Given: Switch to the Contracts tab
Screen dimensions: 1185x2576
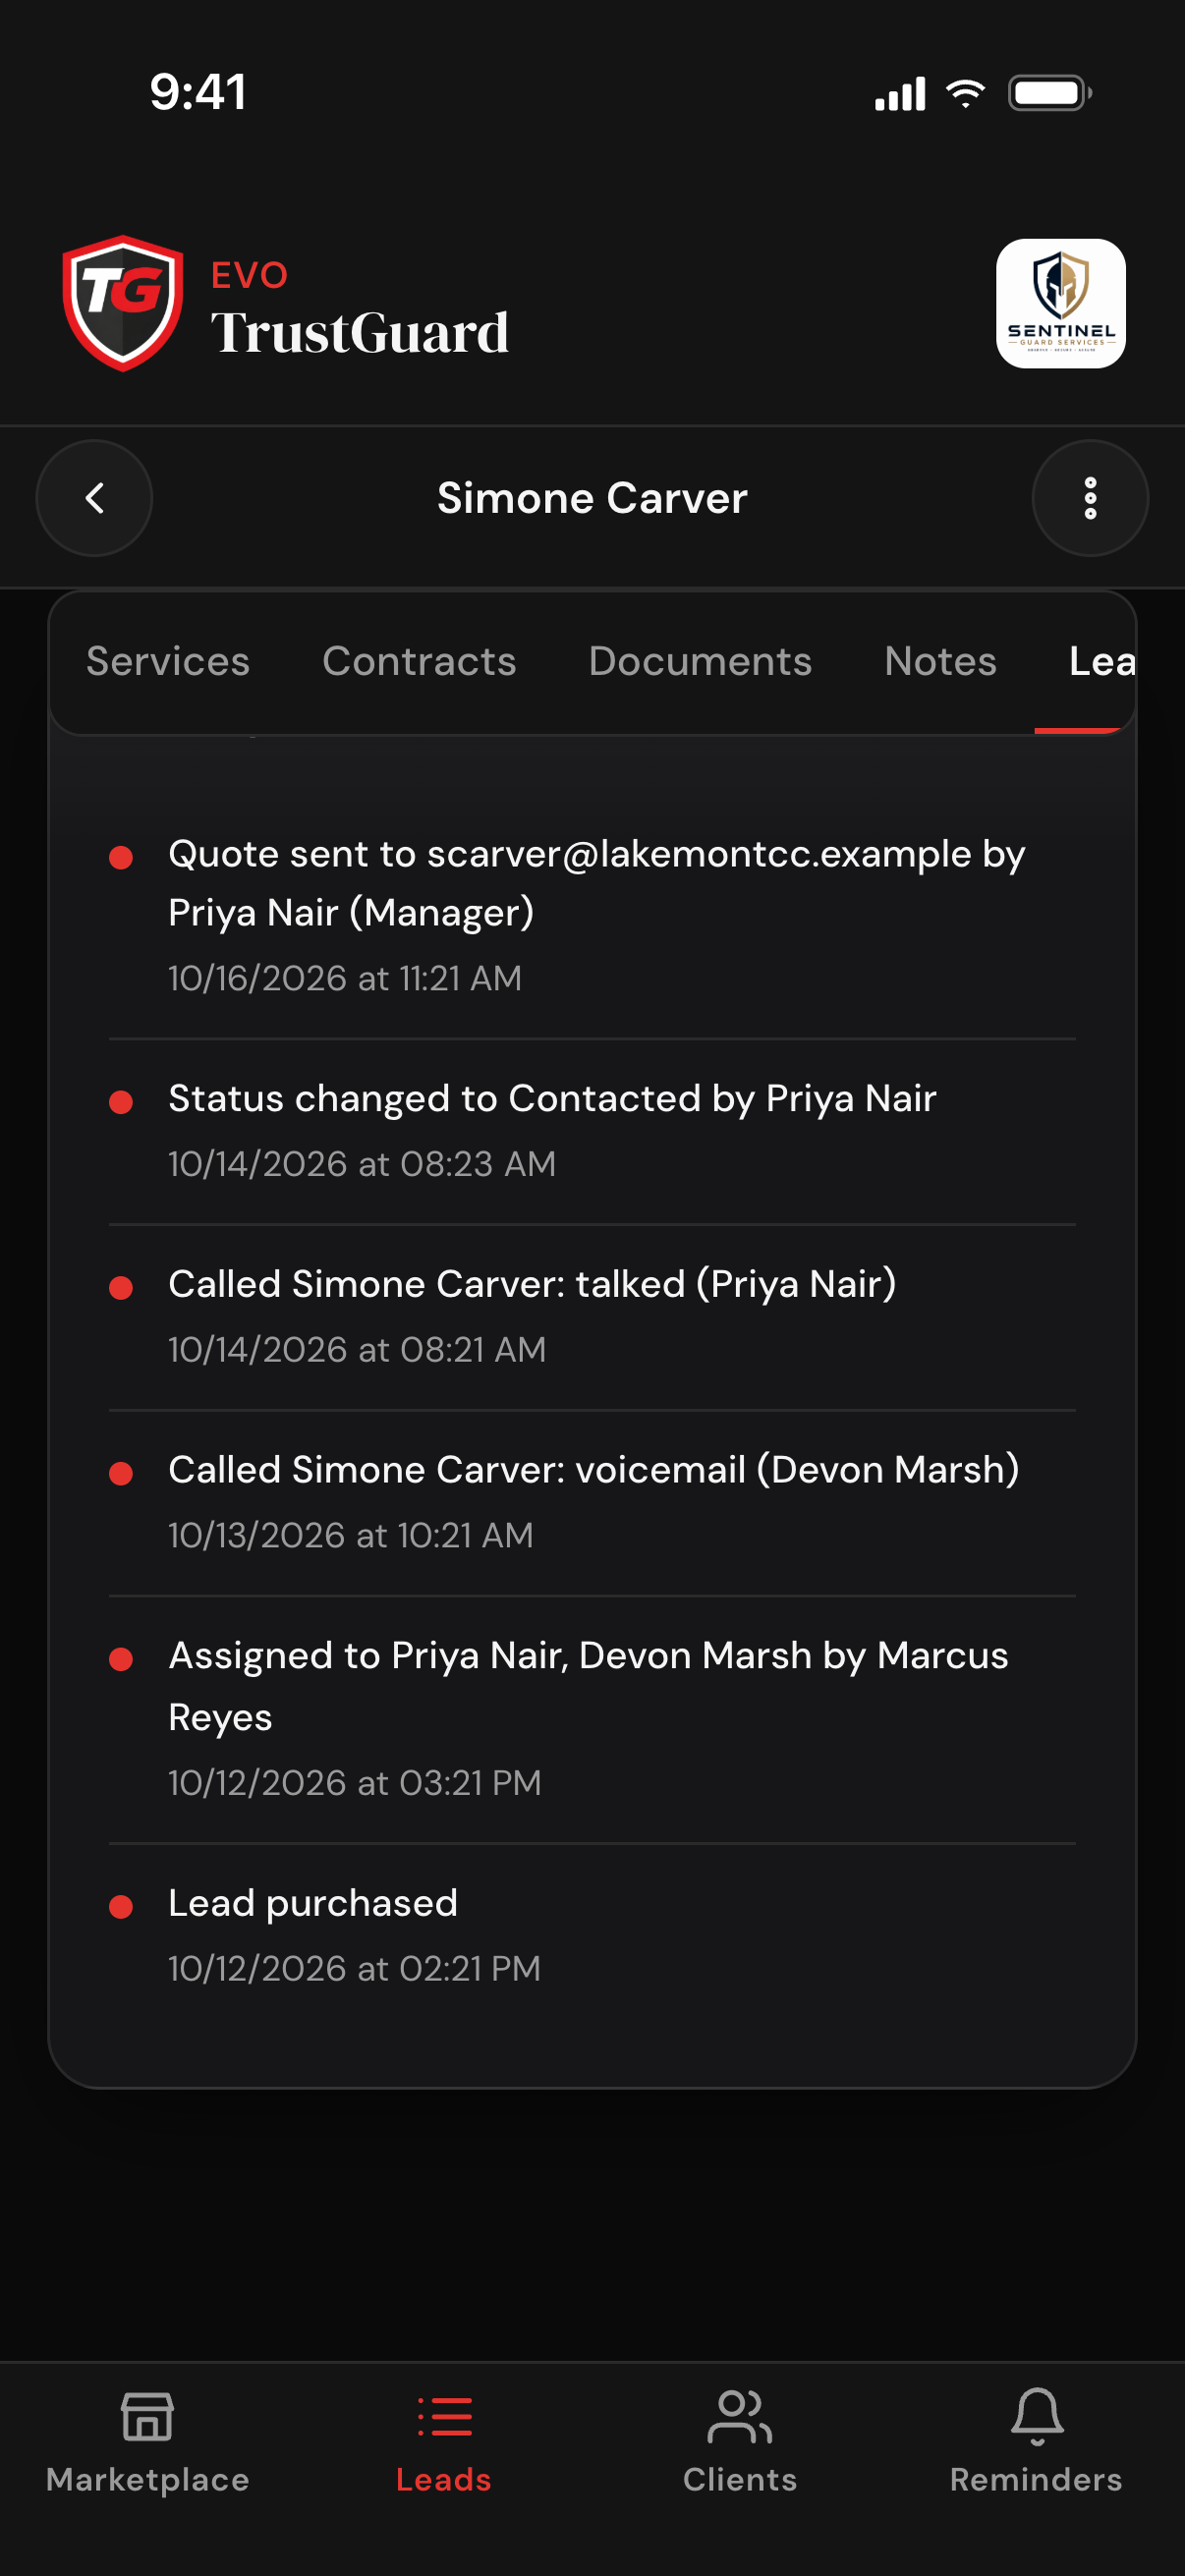Looking at the screenshot, I should pos(419,661).
